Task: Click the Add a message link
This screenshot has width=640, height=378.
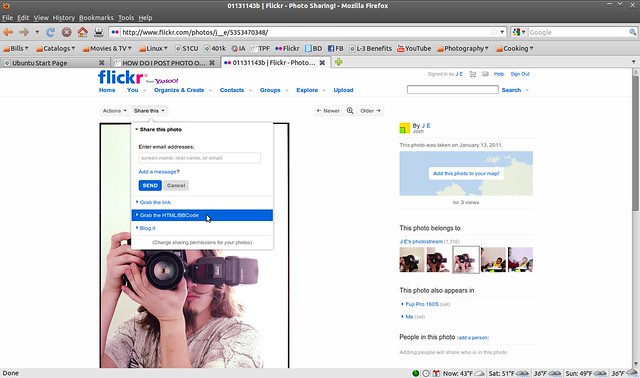Action: coord(158,172)
